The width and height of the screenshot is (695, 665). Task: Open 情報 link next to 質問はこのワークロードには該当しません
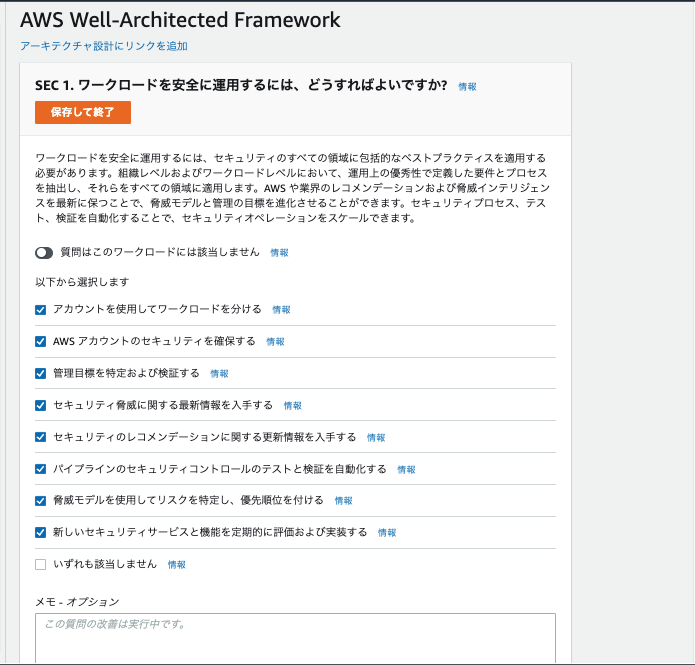(x=279, y=253)
